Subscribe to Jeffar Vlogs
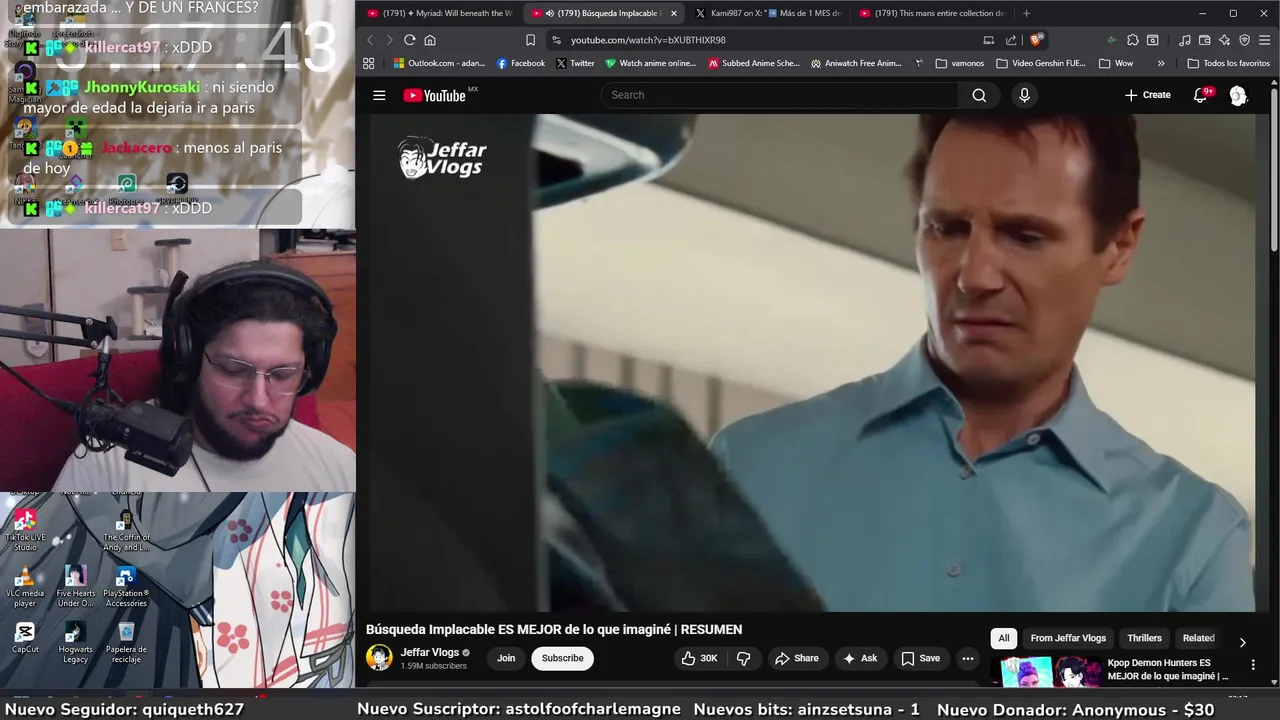 (x=562, y=658)
